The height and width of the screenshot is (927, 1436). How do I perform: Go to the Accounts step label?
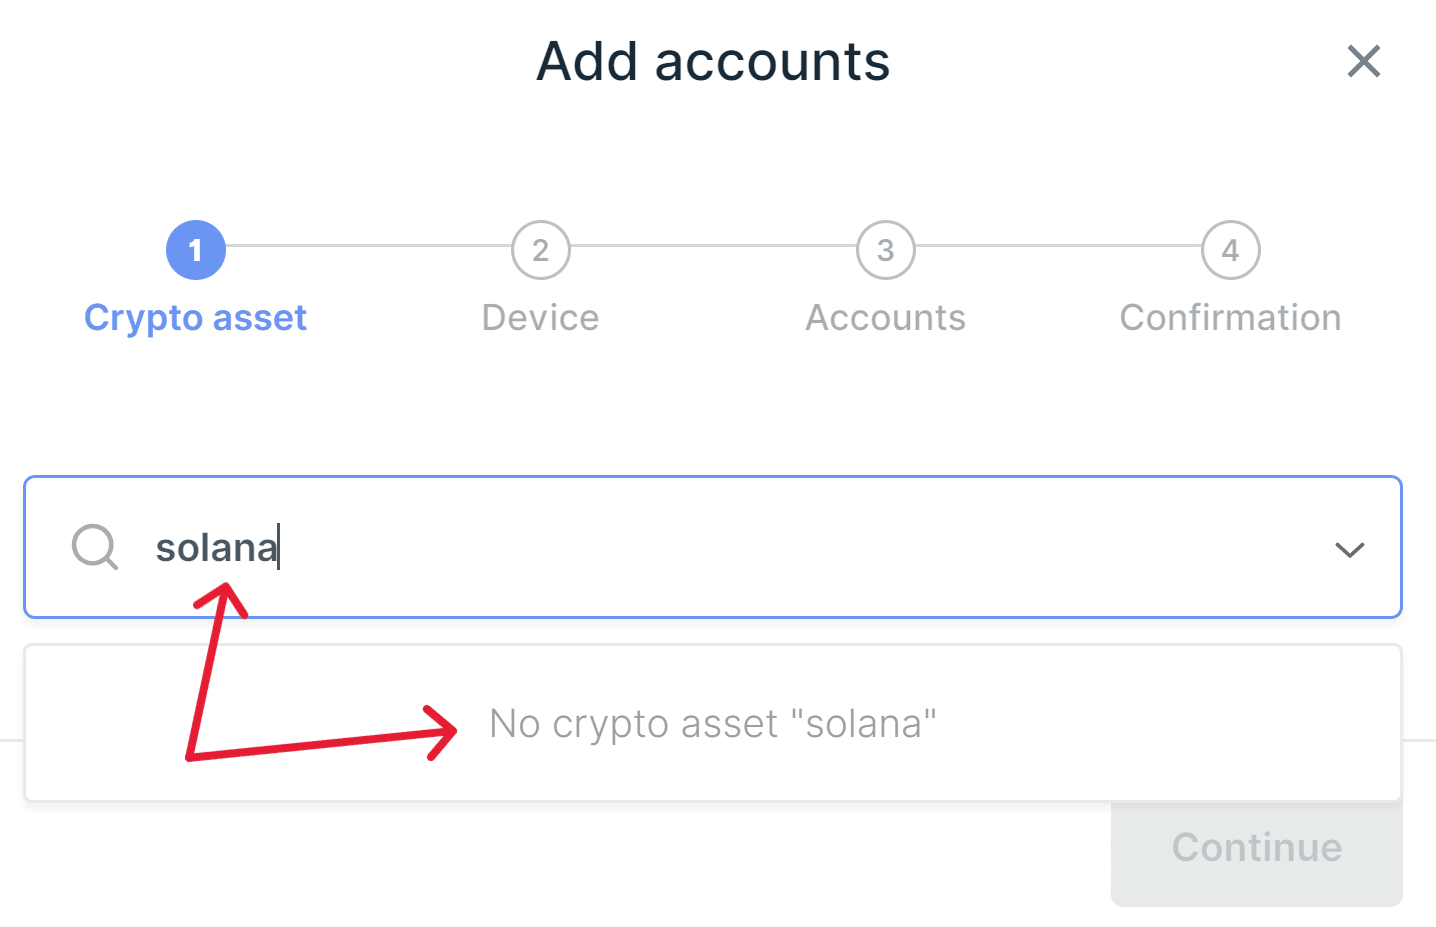coord(885,318)
